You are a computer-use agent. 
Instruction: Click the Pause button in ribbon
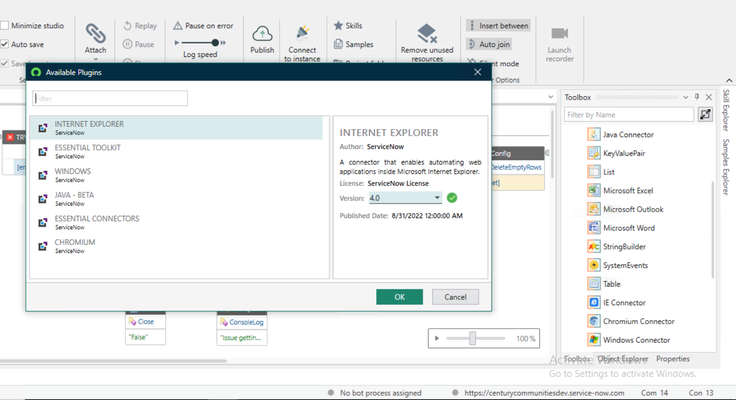(x=138, y=44)
